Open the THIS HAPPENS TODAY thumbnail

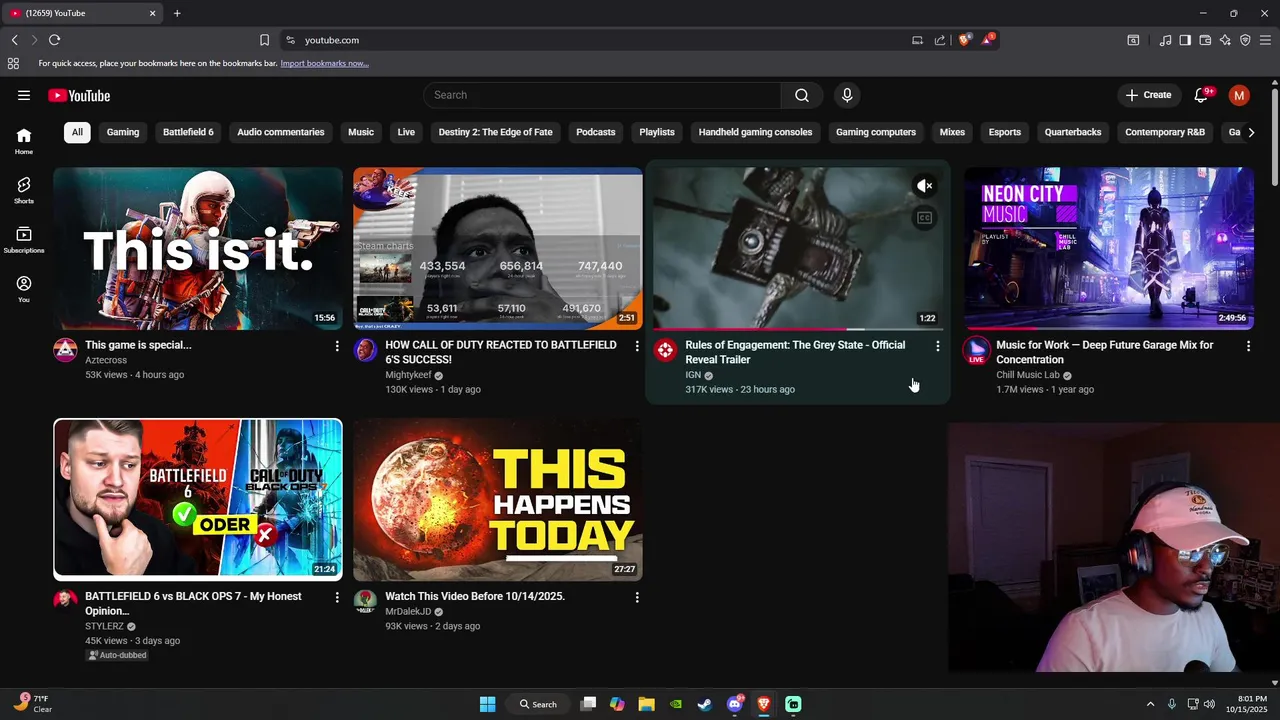(498, 499)
